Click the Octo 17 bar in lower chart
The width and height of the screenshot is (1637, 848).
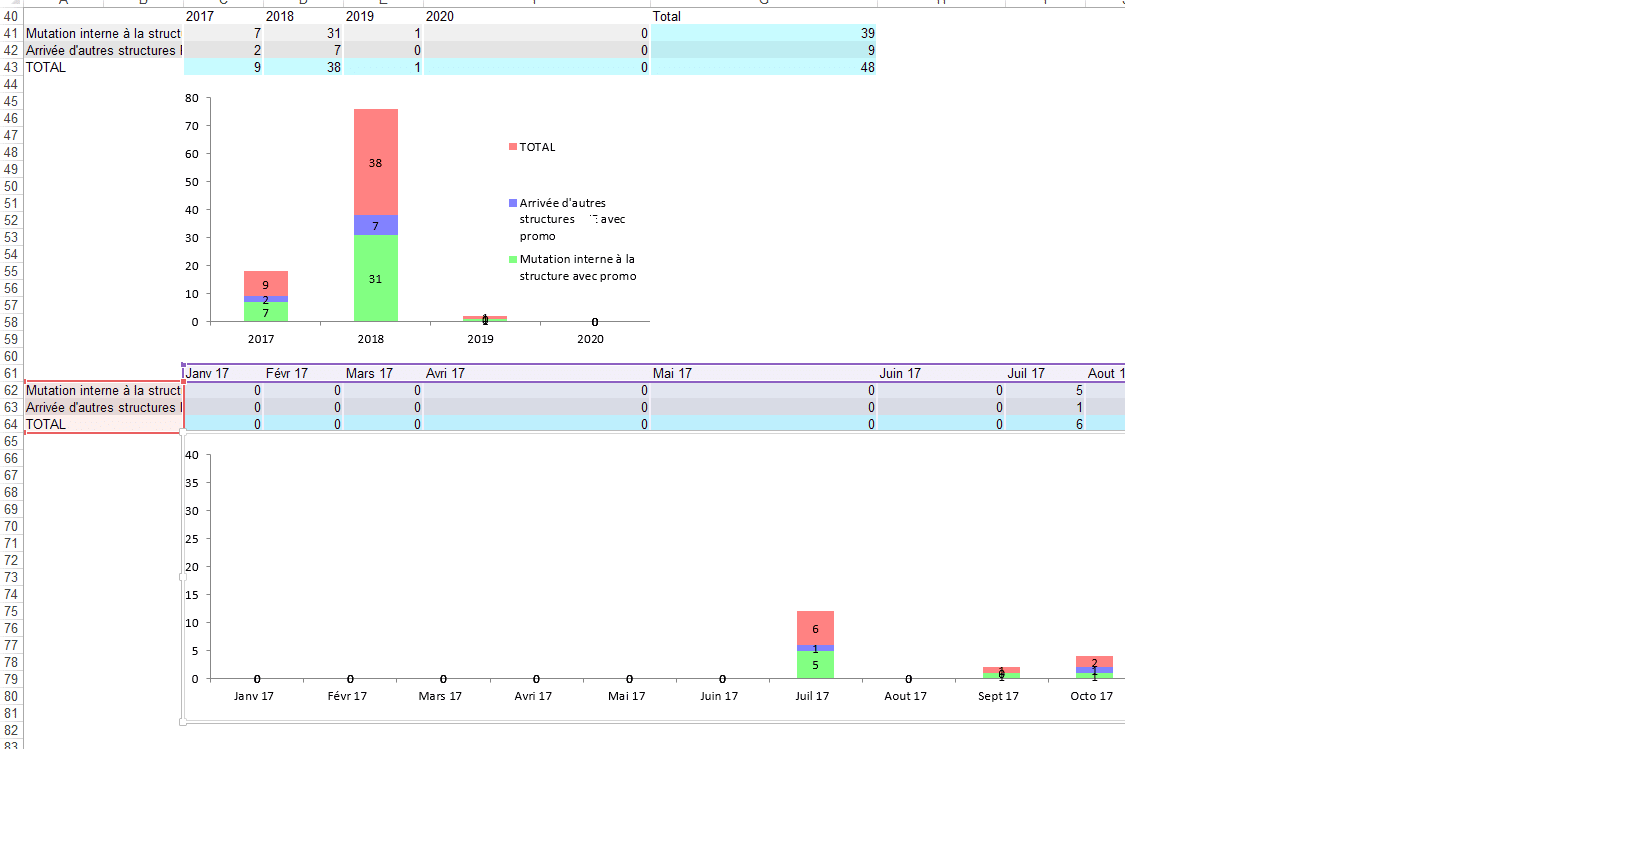pos(1094,664)
